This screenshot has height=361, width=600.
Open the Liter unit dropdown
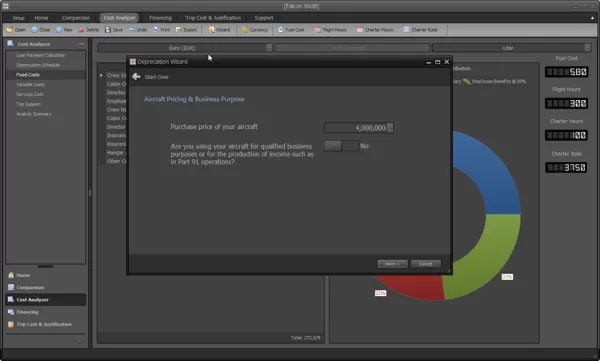pos(587,48)
